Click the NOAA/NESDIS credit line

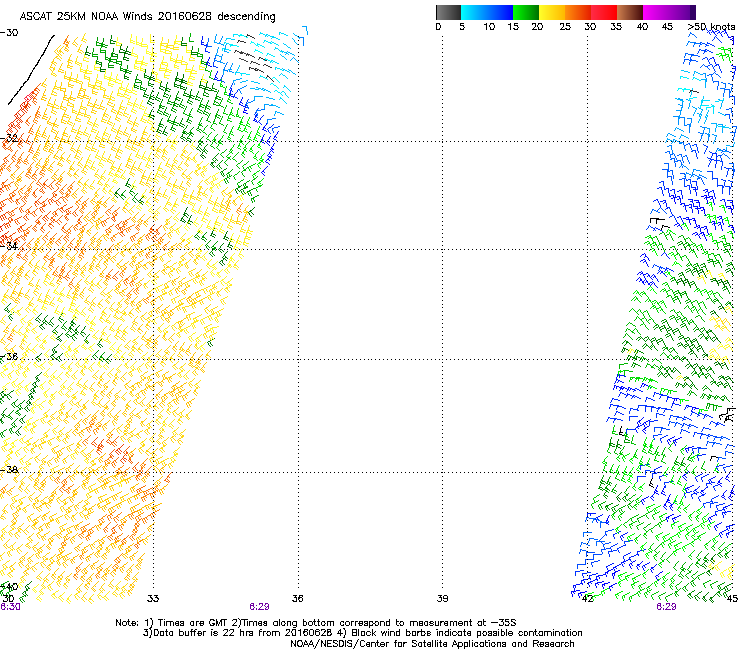[x=432, y=644]
